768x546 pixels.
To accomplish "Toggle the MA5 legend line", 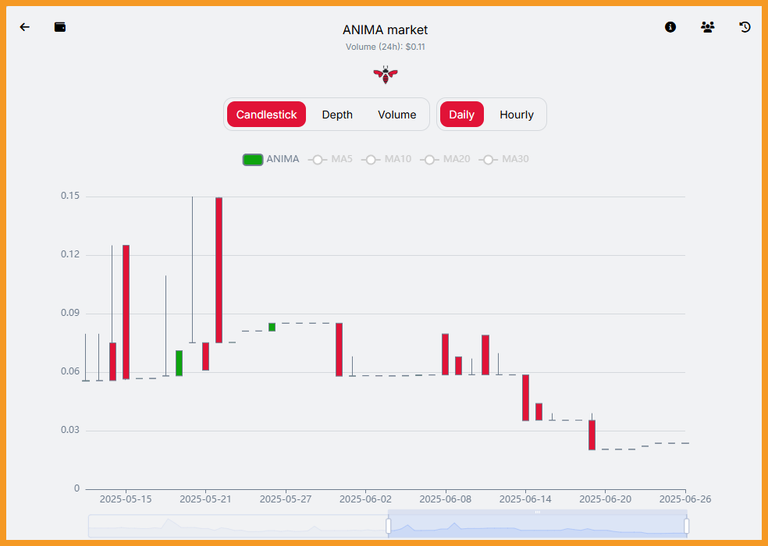I will click(x=331, y=159).
